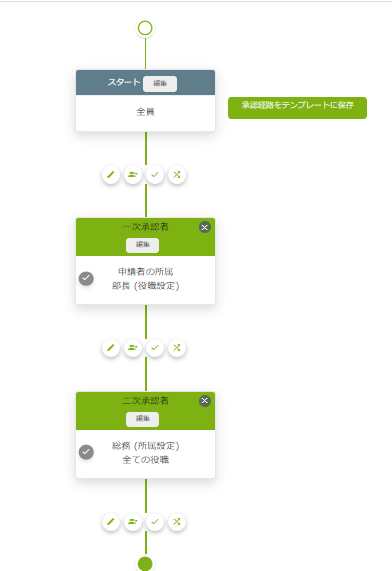Click branch shuffle icon below スタート node
Screen dimensions: 392x571
pyautogui.click(x=177, y=174)
